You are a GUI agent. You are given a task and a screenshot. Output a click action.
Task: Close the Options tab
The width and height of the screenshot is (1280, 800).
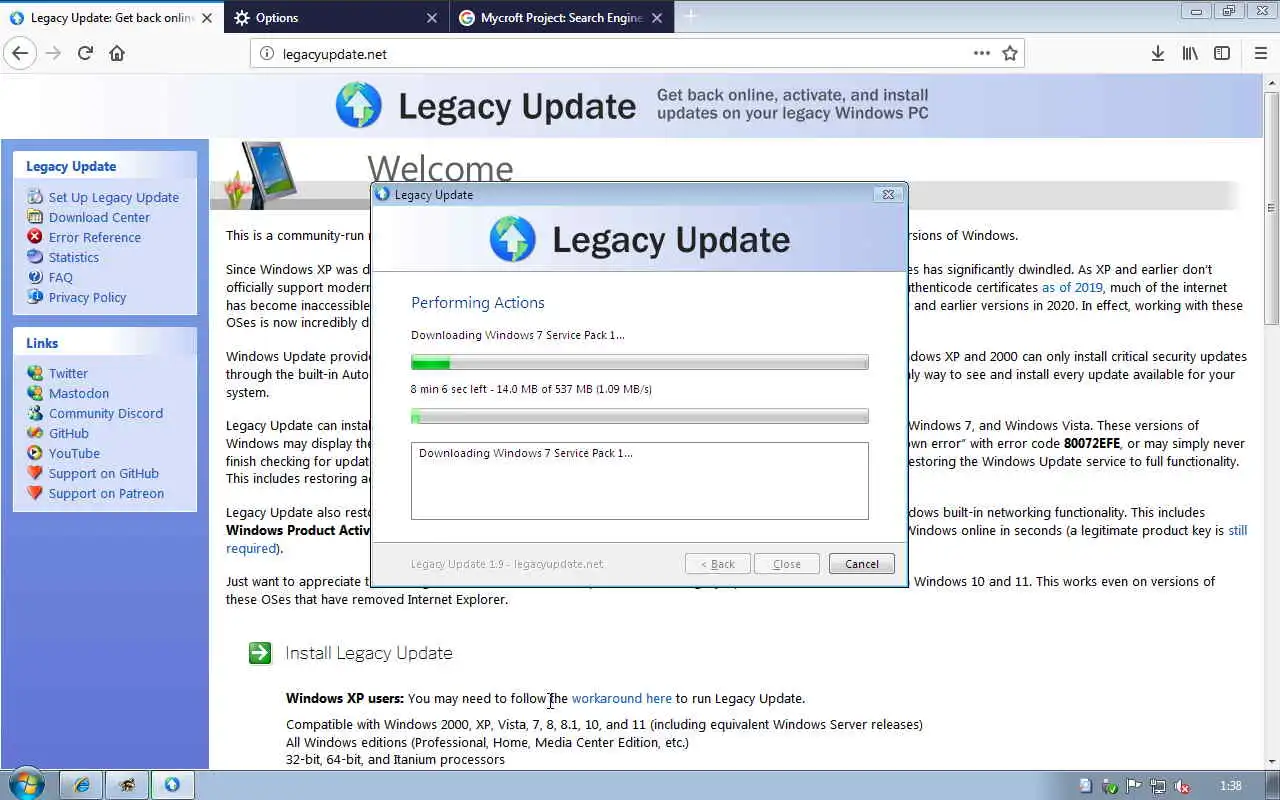pos(432,18)
